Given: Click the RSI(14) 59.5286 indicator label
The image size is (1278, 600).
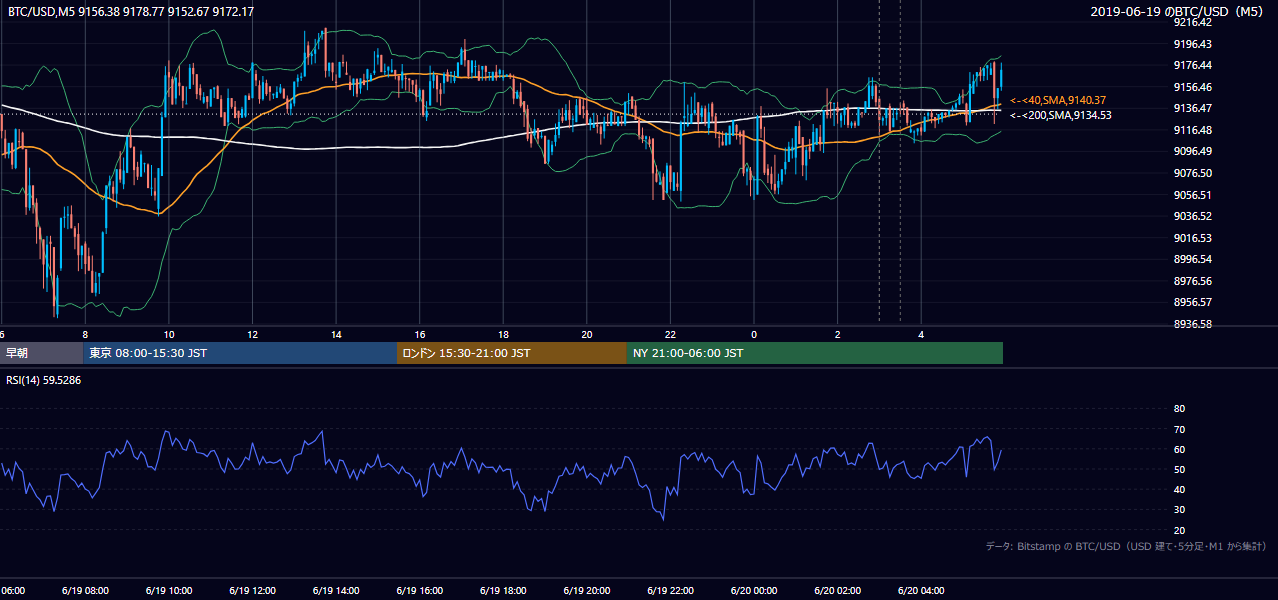Looking at the screenshot, I should pos(43,381).
